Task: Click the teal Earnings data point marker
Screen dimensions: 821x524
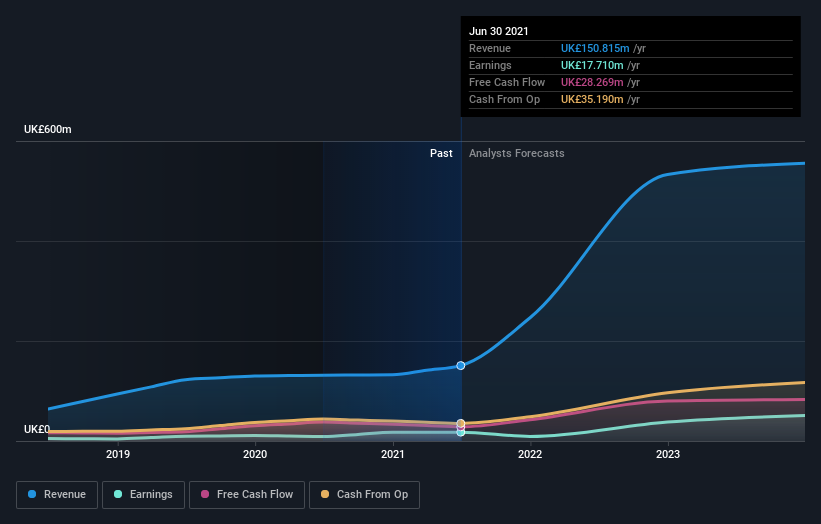Action: (x=461, y=432)
